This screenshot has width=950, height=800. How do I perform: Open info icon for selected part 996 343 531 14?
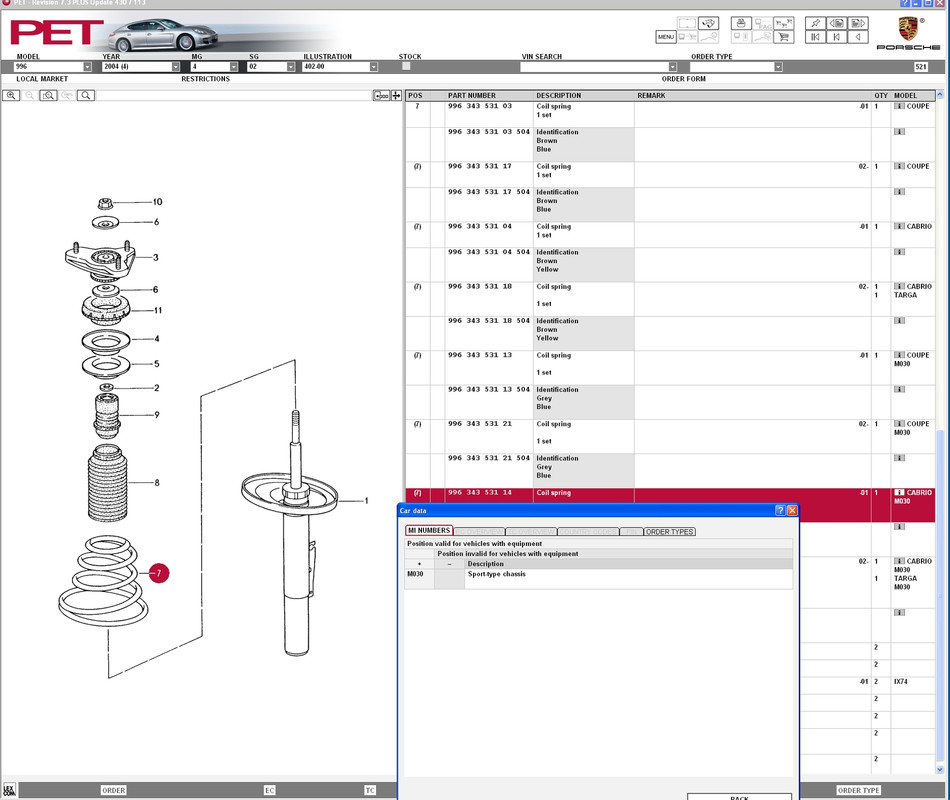click(899, 493)
